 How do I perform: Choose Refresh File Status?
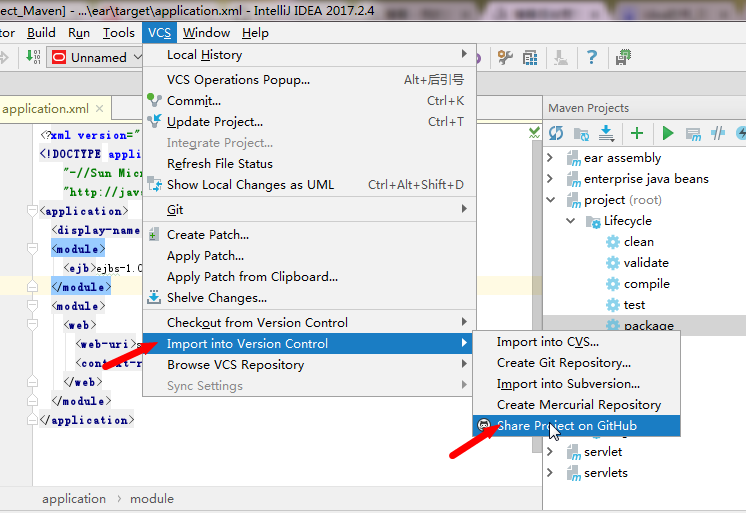pos(309,163)
